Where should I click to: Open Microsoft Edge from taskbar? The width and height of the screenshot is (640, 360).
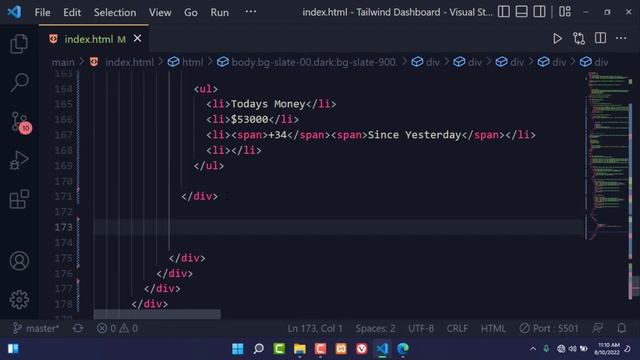click(x=403, y=349)
